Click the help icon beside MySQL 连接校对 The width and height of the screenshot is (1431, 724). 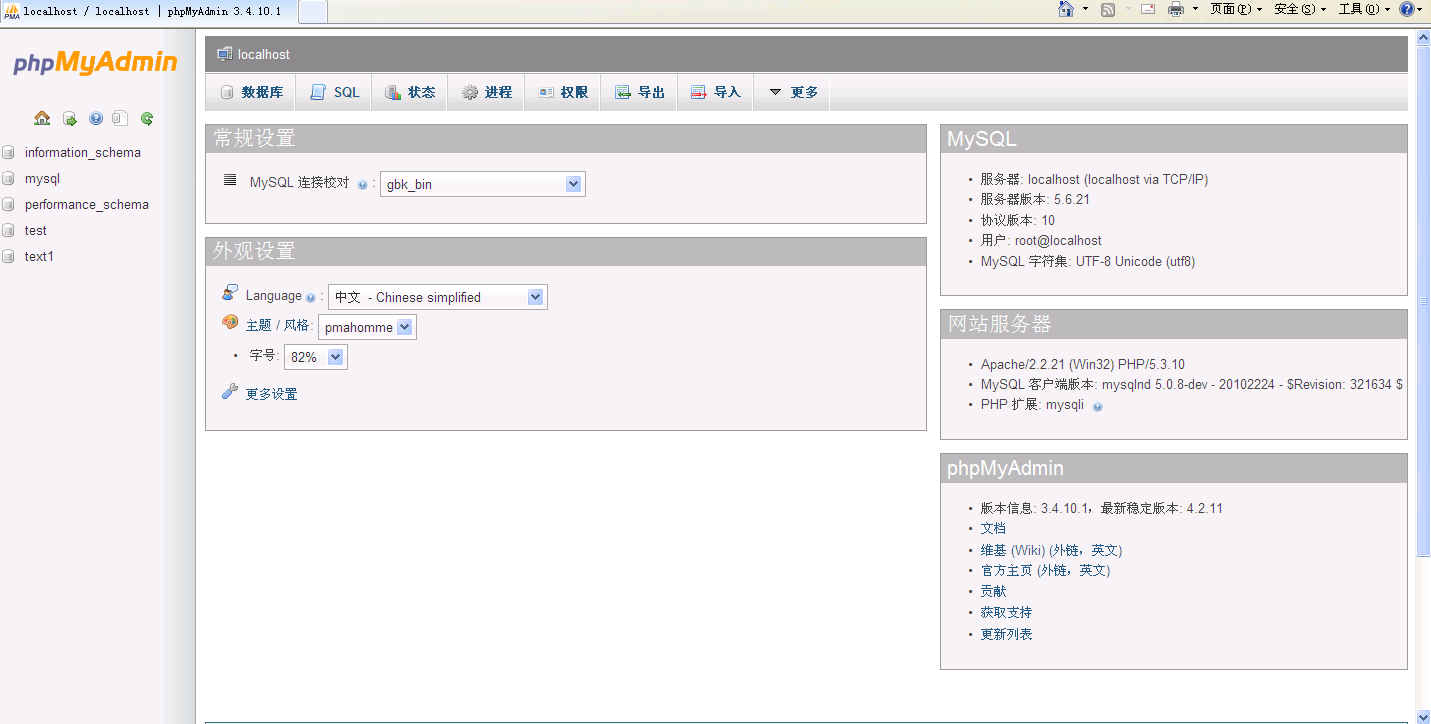(362, 185)
